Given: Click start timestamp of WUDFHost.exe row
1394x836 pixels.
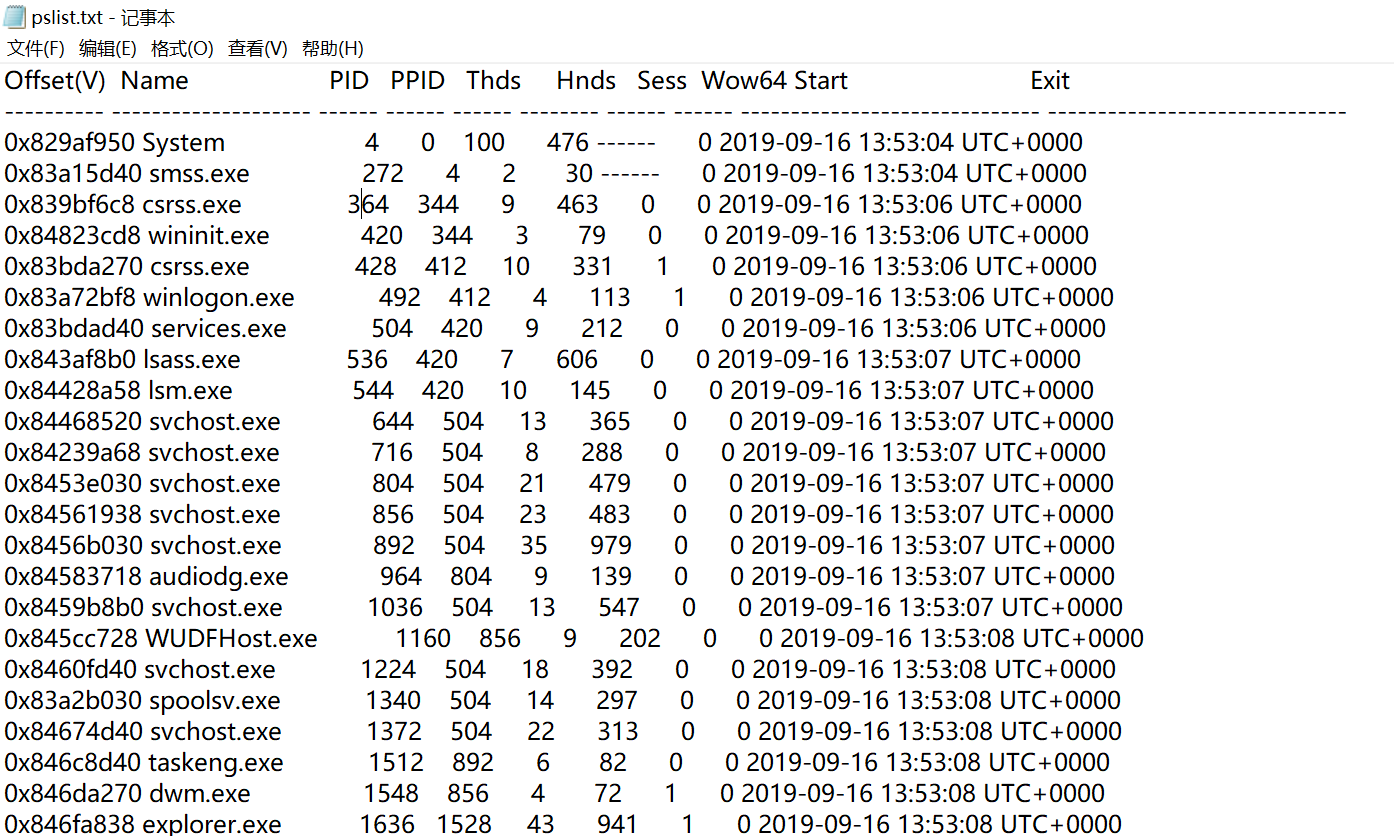Looking at the screenshot, I should [x=961, y=639].
